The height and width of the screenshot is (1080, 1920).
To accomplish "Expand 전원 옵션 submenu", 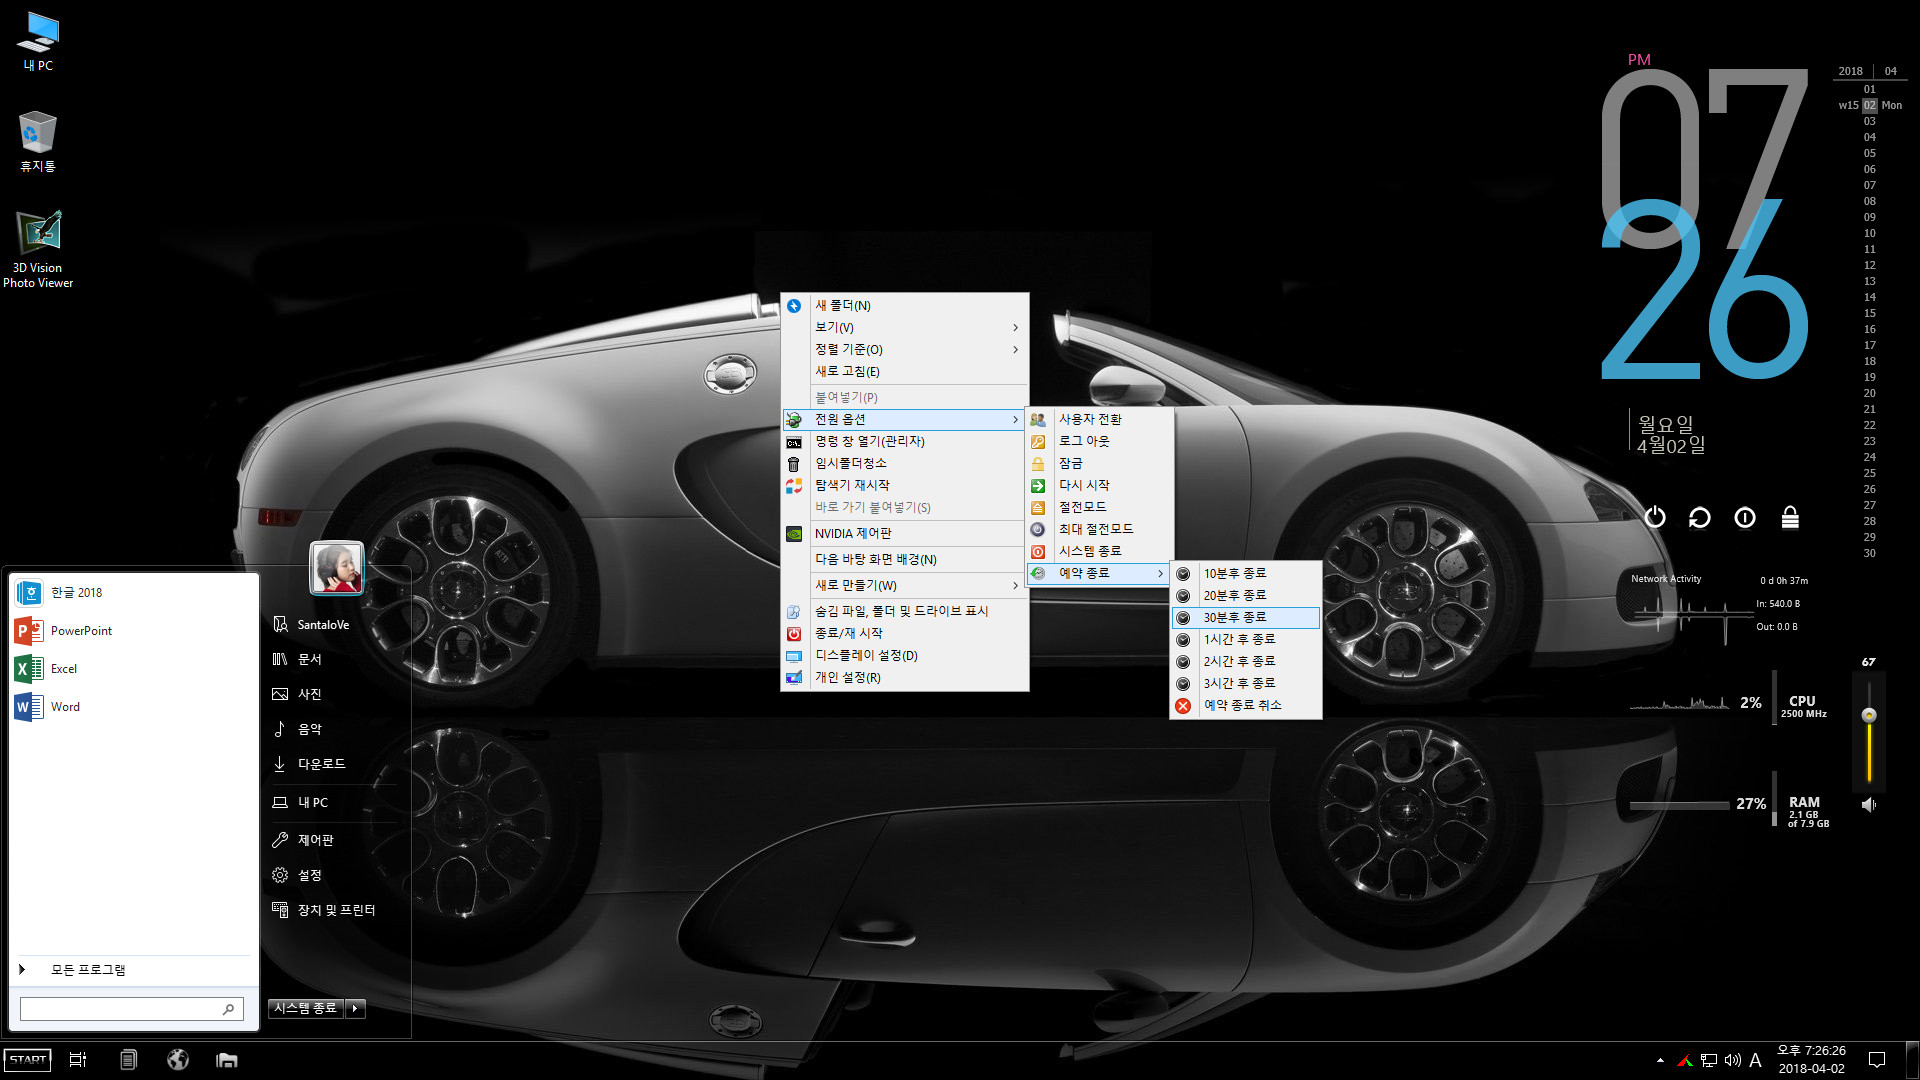I will (x=905, y=420).
